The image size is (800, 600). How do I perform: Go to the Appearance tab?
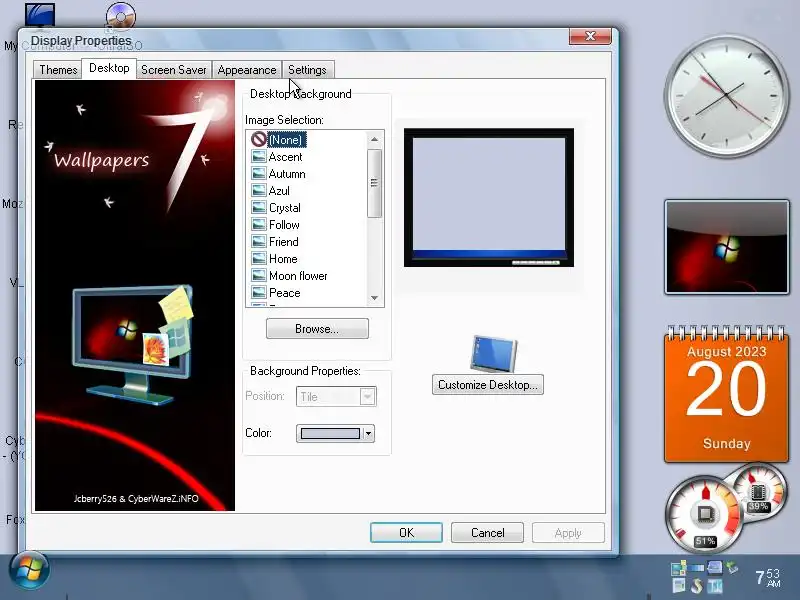(x=247, y=70)
